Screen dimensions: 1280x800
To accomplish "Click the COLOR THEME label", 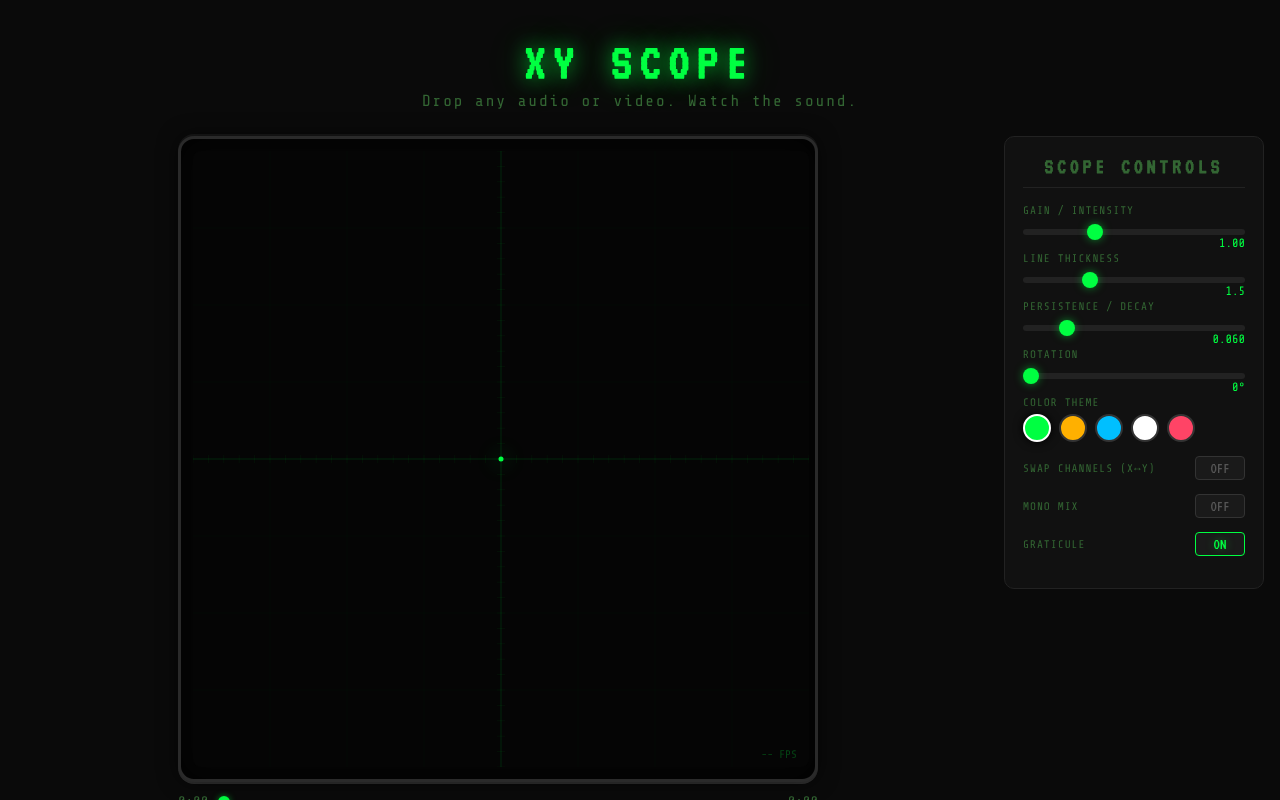I will tap(1061, 403).
